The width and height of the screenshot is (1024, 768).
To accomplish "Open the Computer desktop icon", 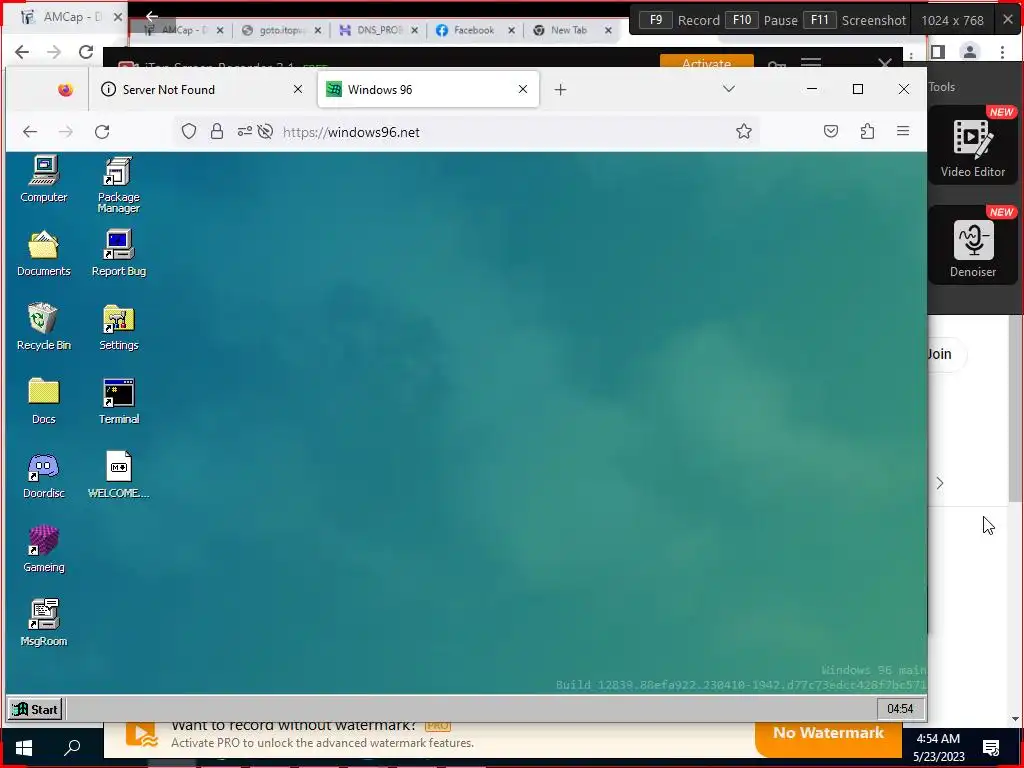I will pyautogui.click(x=43, y=180).
